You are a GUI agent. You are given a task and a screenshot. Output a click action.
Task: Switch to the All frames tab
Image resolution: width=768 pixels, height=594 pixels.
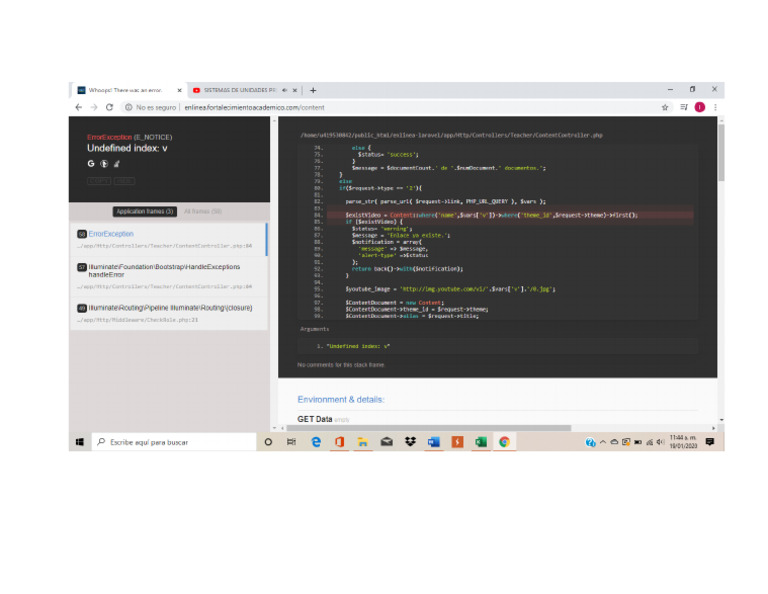(203, 211)
